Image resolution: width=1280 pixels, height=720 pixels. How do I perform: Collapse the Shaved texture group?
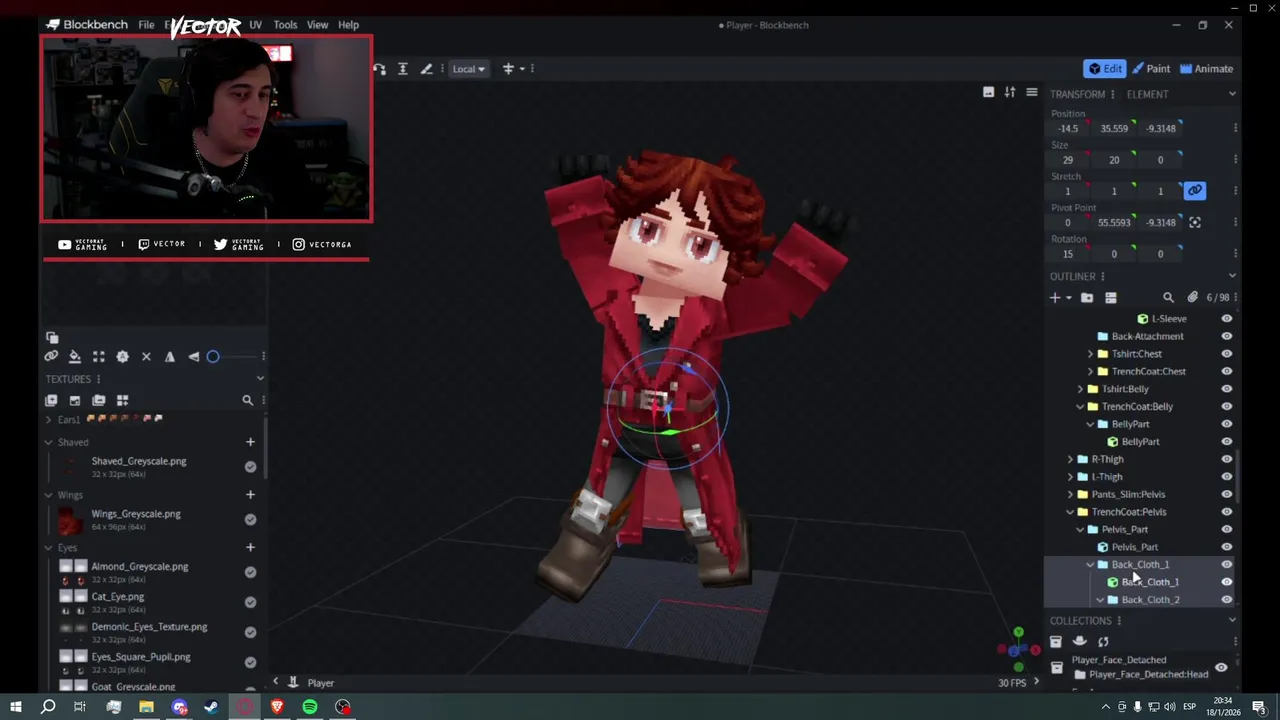48,442
